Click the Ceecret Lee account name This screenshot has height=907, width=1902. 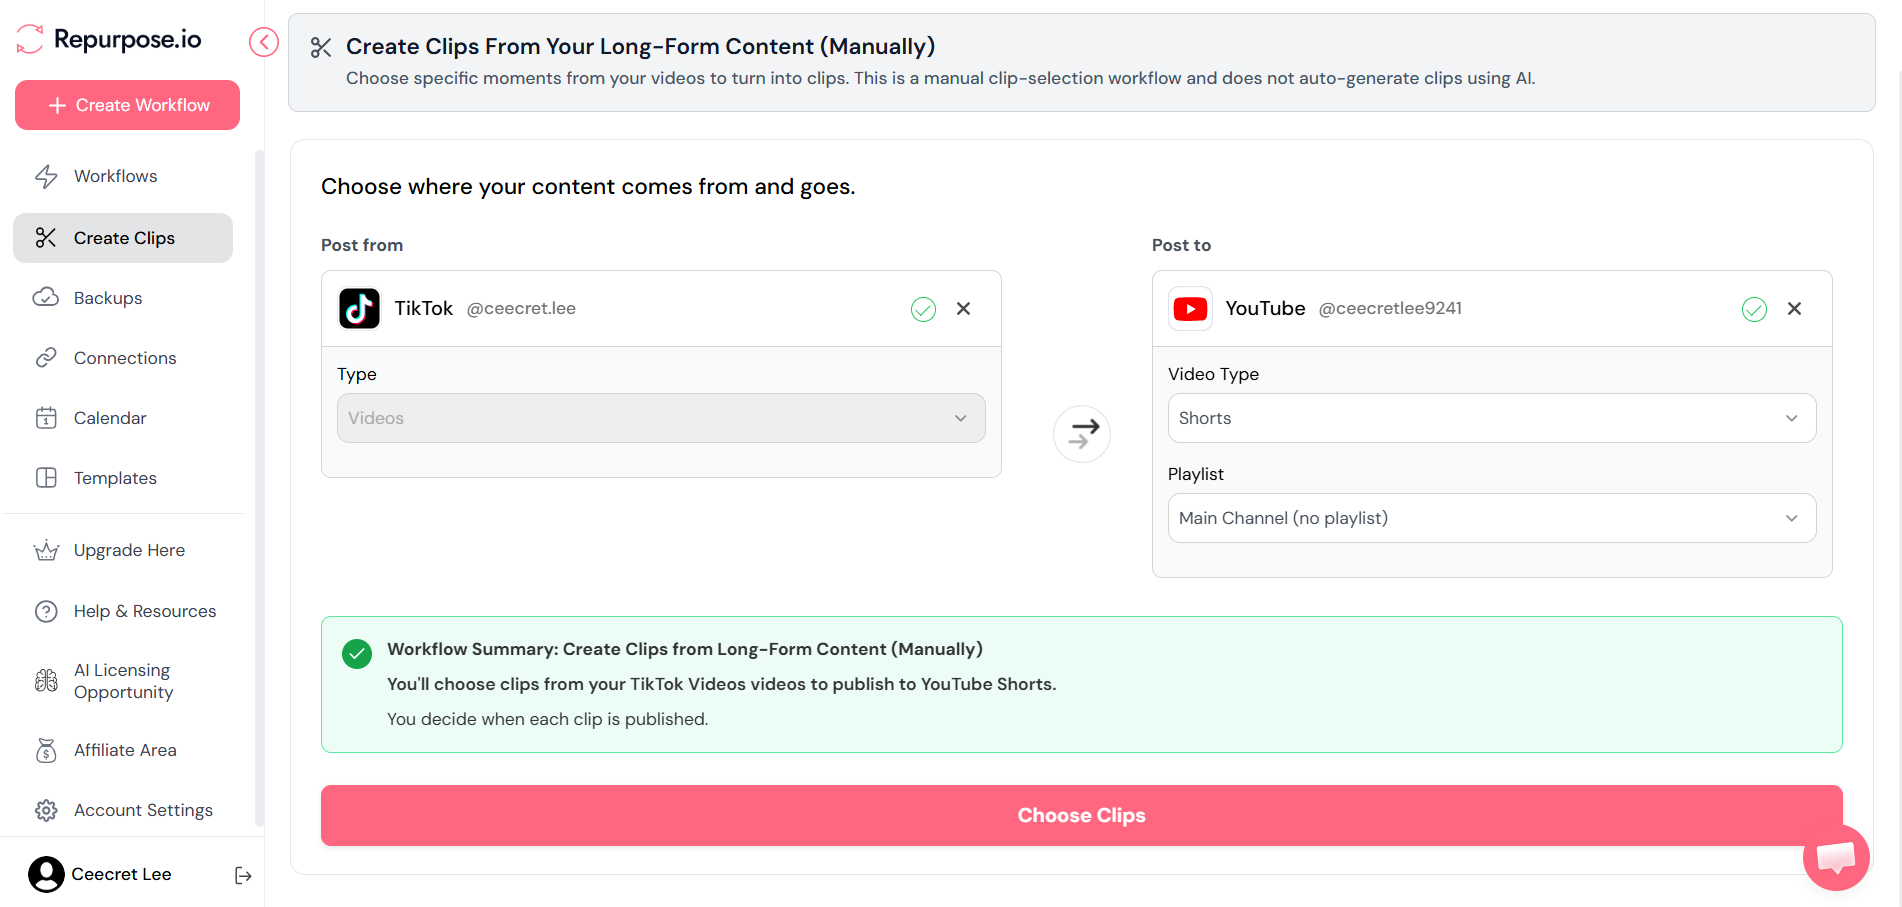point(121,874)
